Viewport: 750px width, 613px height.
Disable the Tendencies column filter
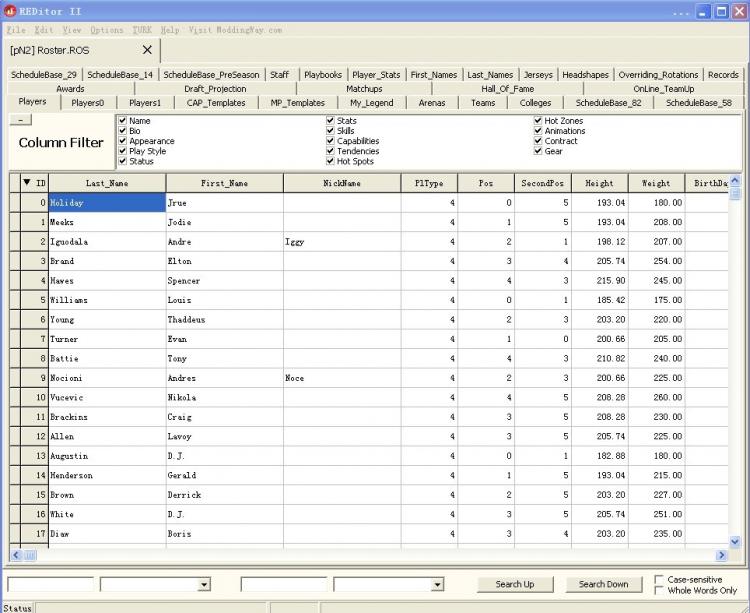click(331, 151)
